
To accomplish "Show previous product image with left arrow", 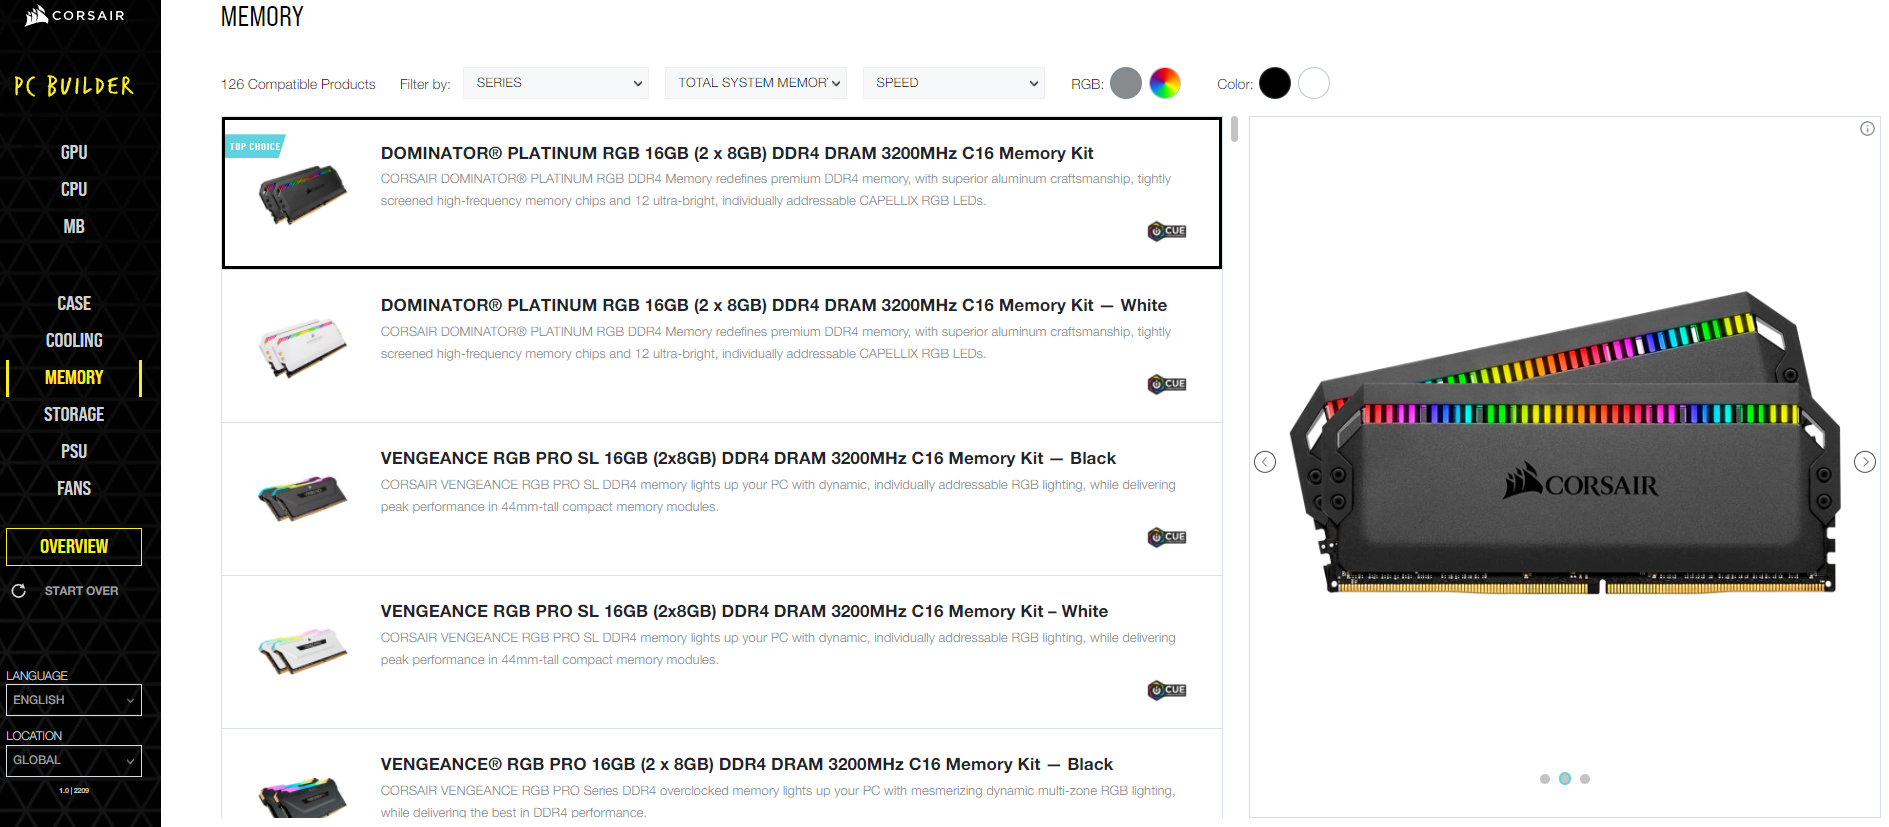I will (x=1265, y=461).
